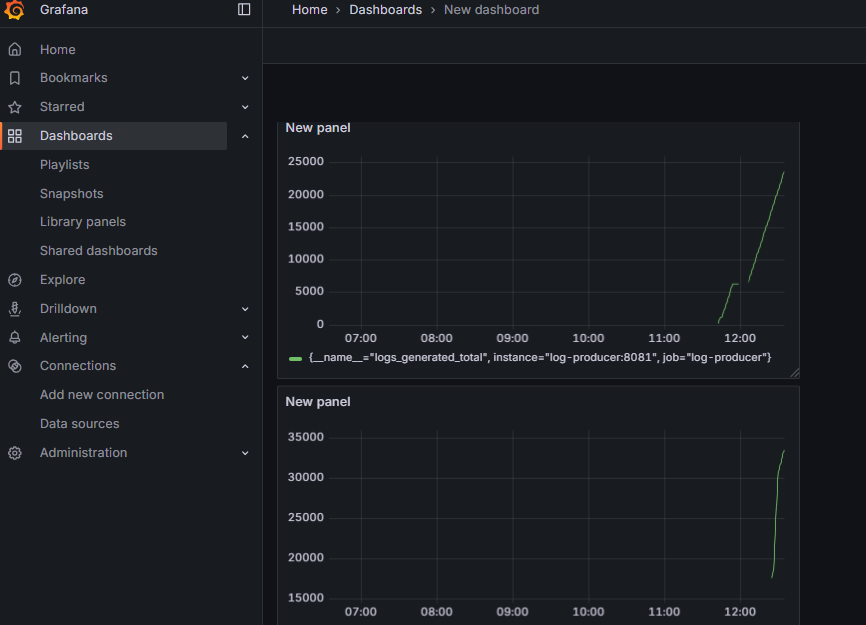Open Bookmarks in the sidebar menu
The height and width of the screenshot is (625, 866).
pos(73,78)
